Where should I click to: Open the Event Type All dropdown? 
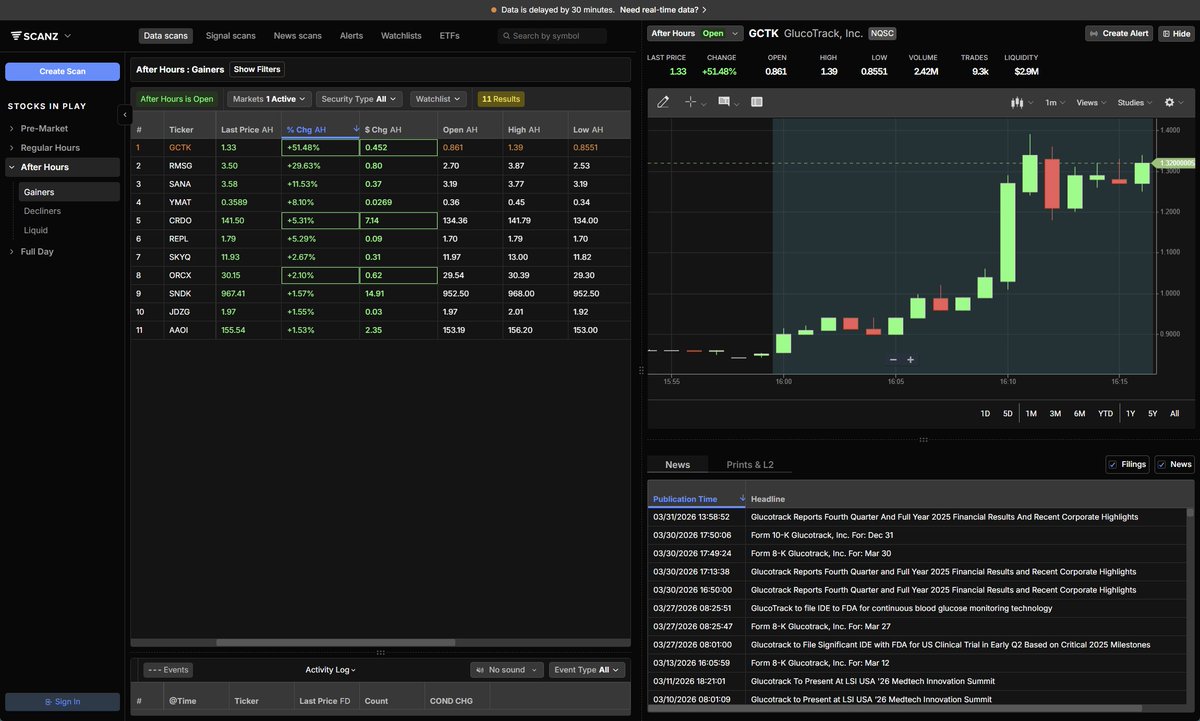587,670
